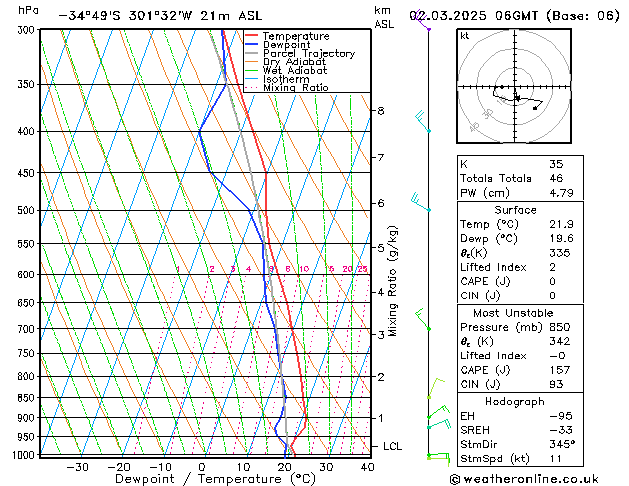
Task: Click the 1000 pressure level label
Action: click(25, 455)
